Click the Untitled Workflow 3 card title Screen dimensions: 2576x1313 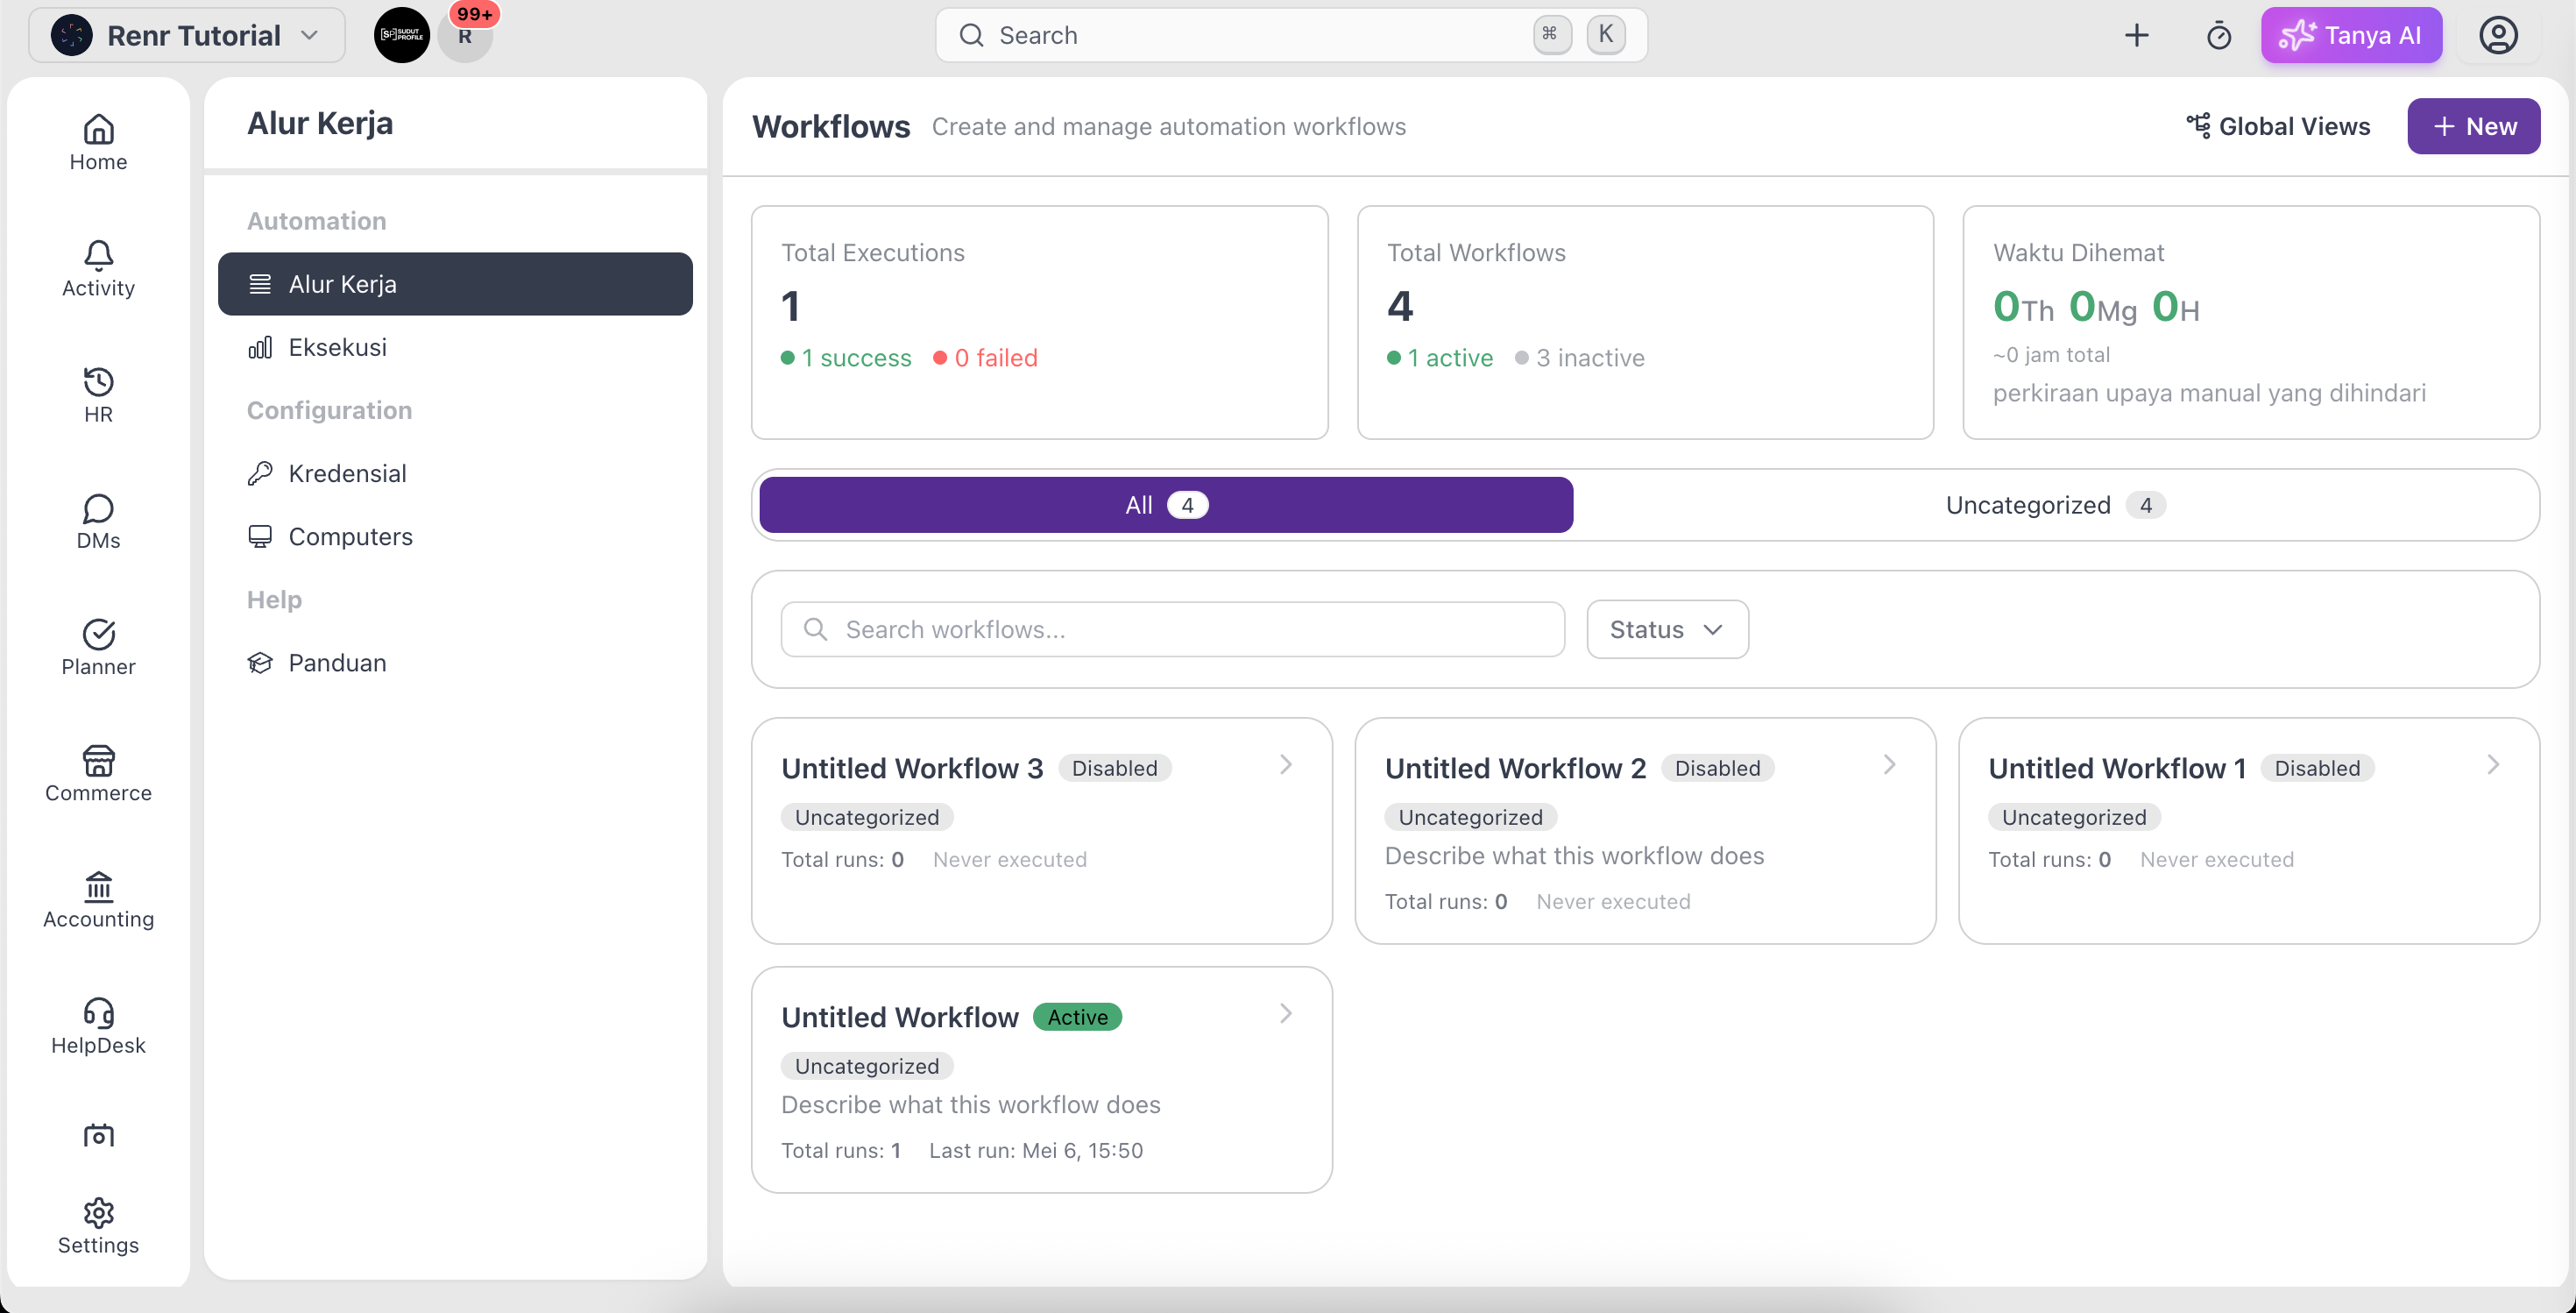point(911,768)
